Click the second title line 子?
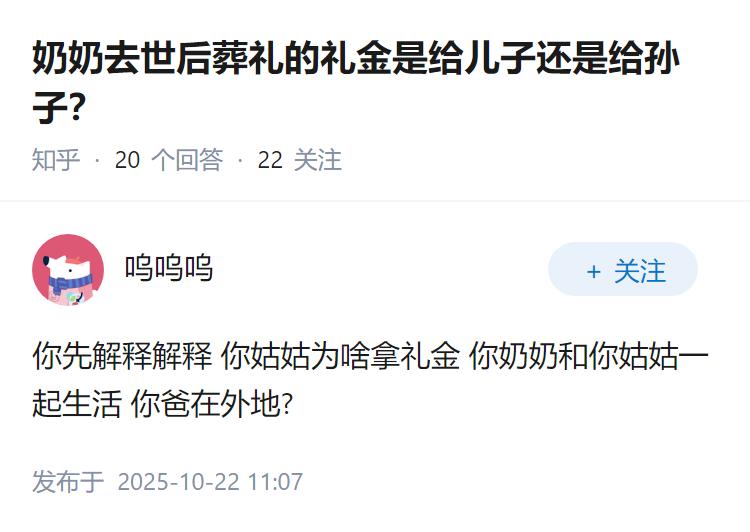The height and width of the screenshot is (532, 750). (59, 108)
